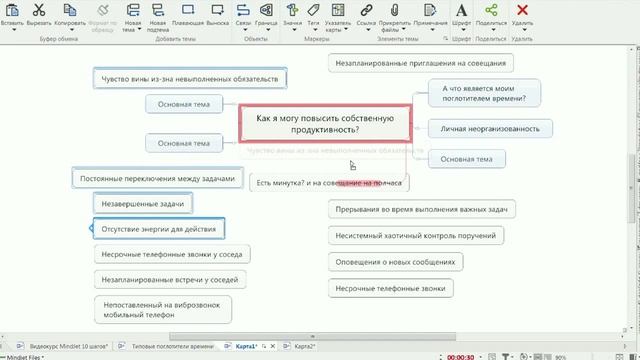Select the right-side Несрочные телефонные звонки topic

[x=390, y=288]
